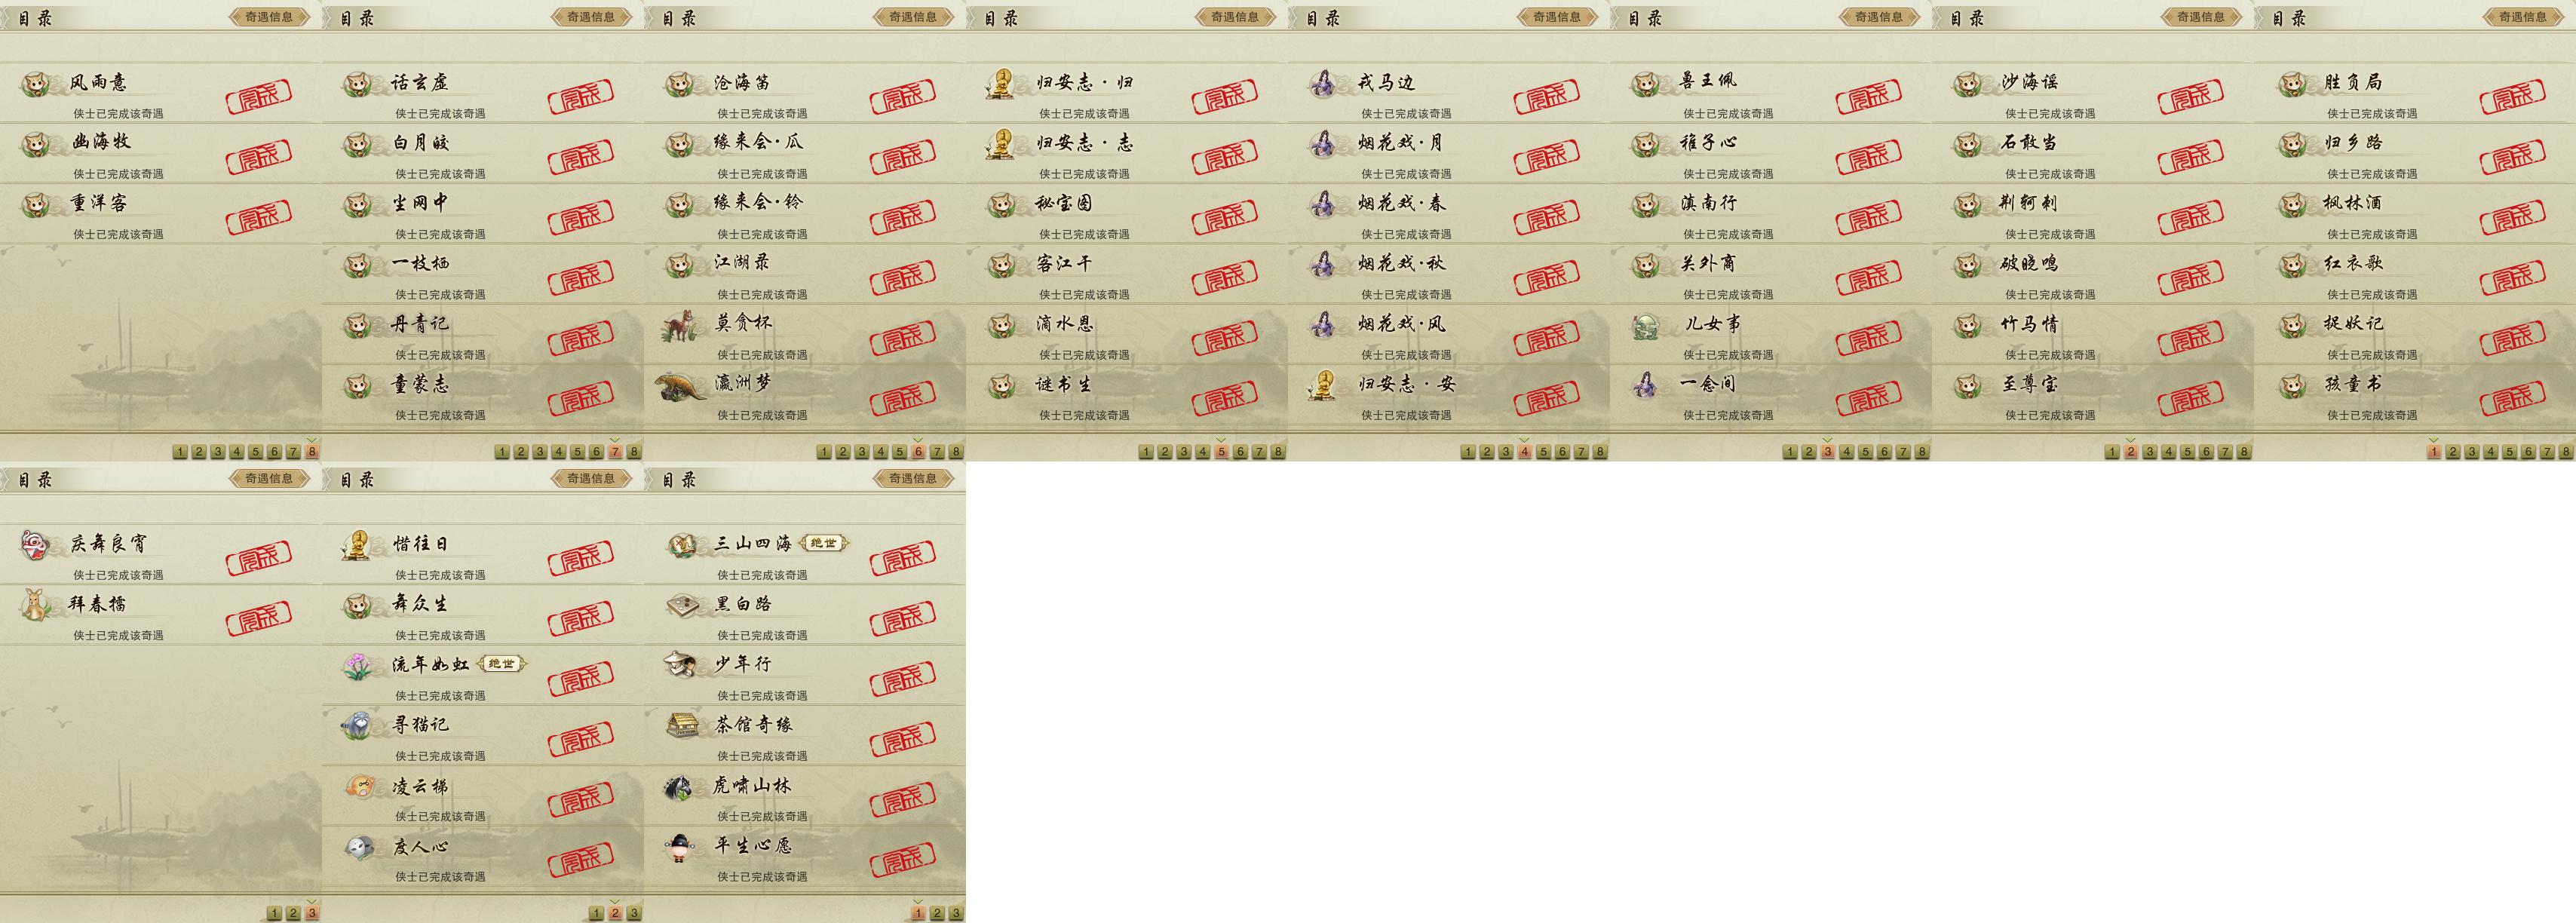Go to page 1 below the 拜春擂 list
The width and height of the screenshot is (2576, 923).
tap(274, 913)
